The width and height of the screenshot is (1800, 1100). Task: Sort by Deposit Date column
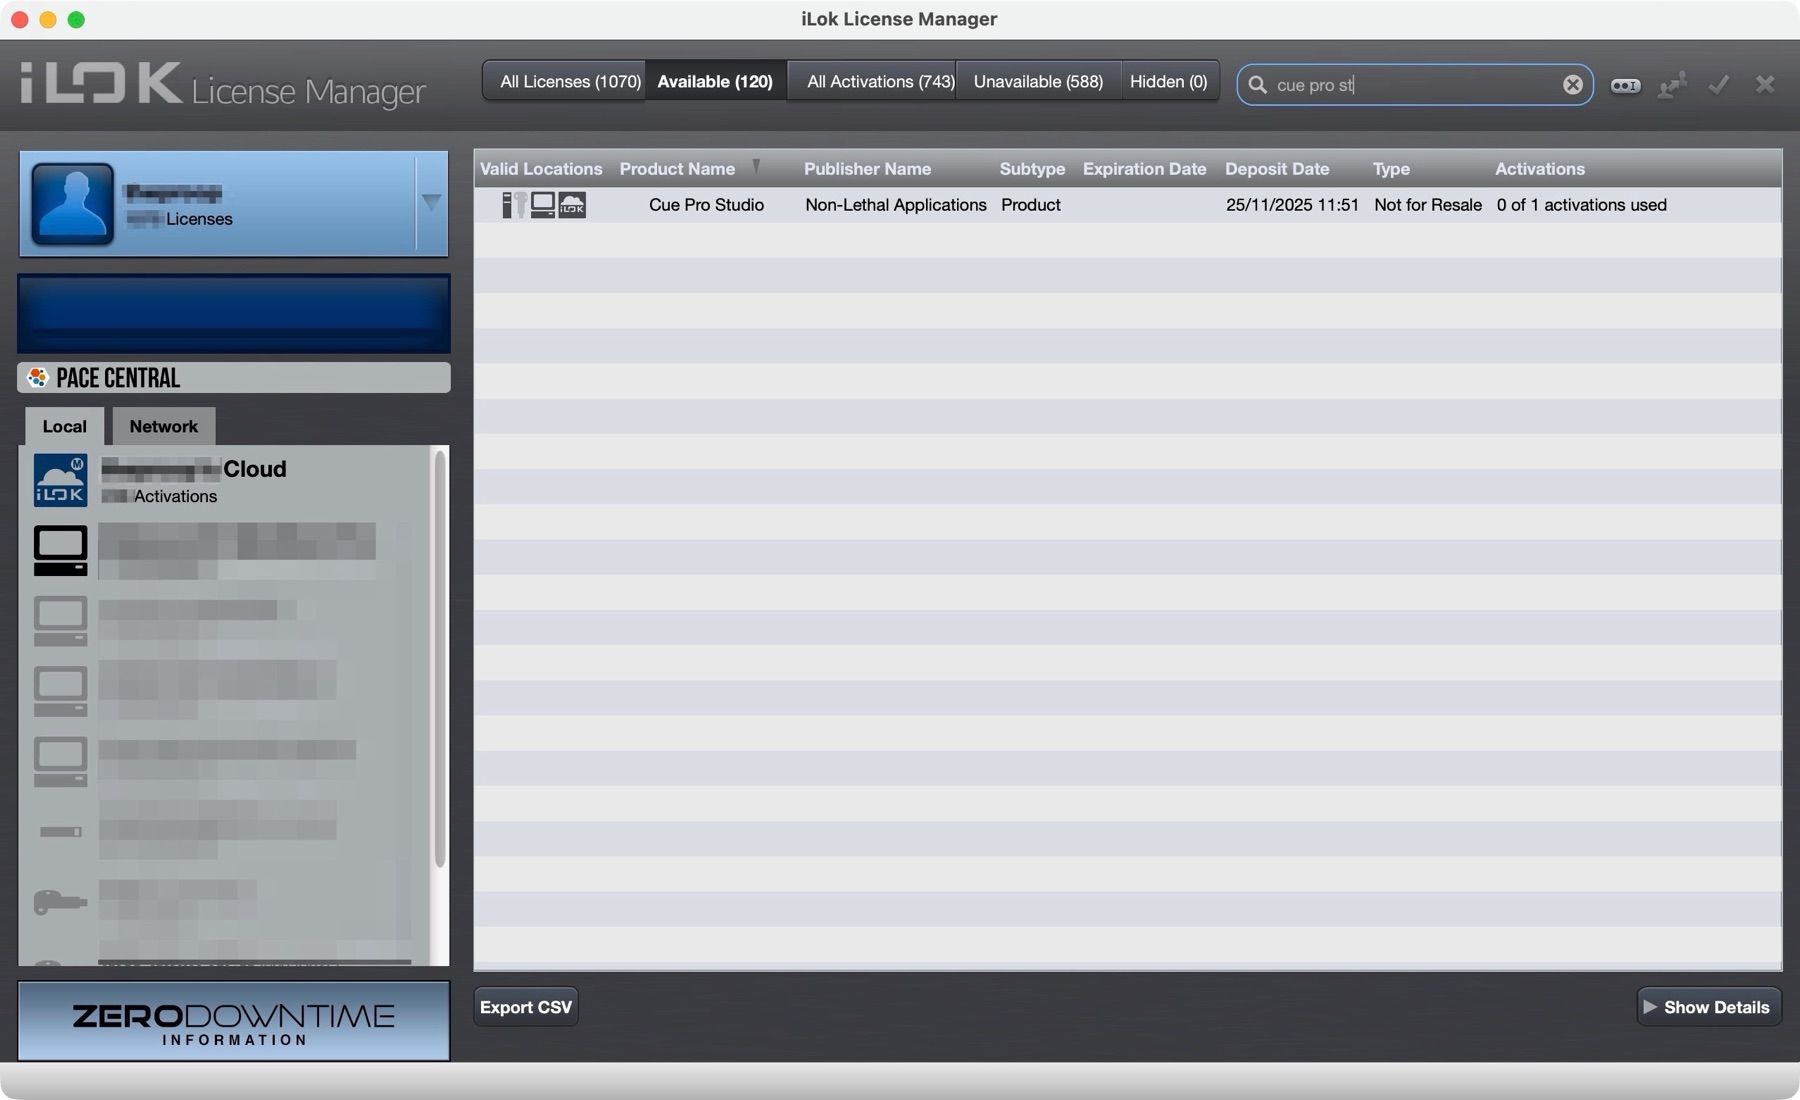click(1277, 169)
